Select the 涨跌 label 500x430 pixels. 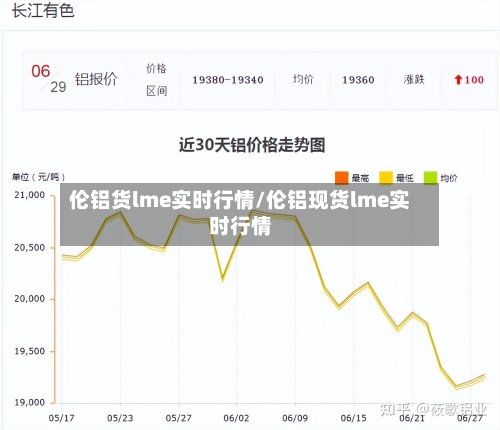pyautogui.click(x=414, y=79)
